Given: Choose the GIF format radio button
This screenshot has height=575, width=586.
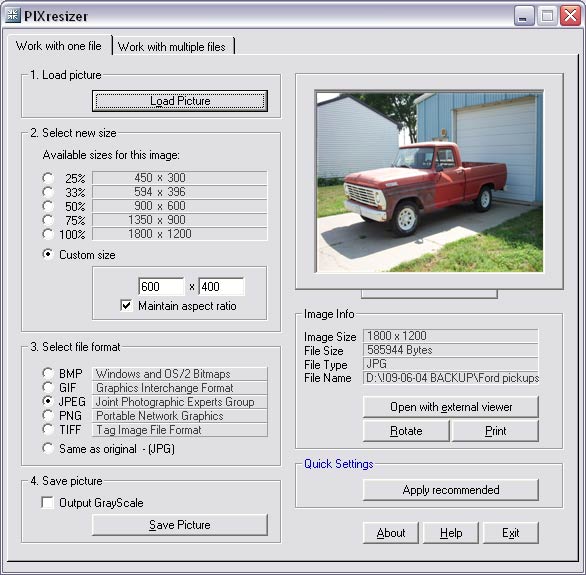Looking at the screenshot, I should pos(48,387).
